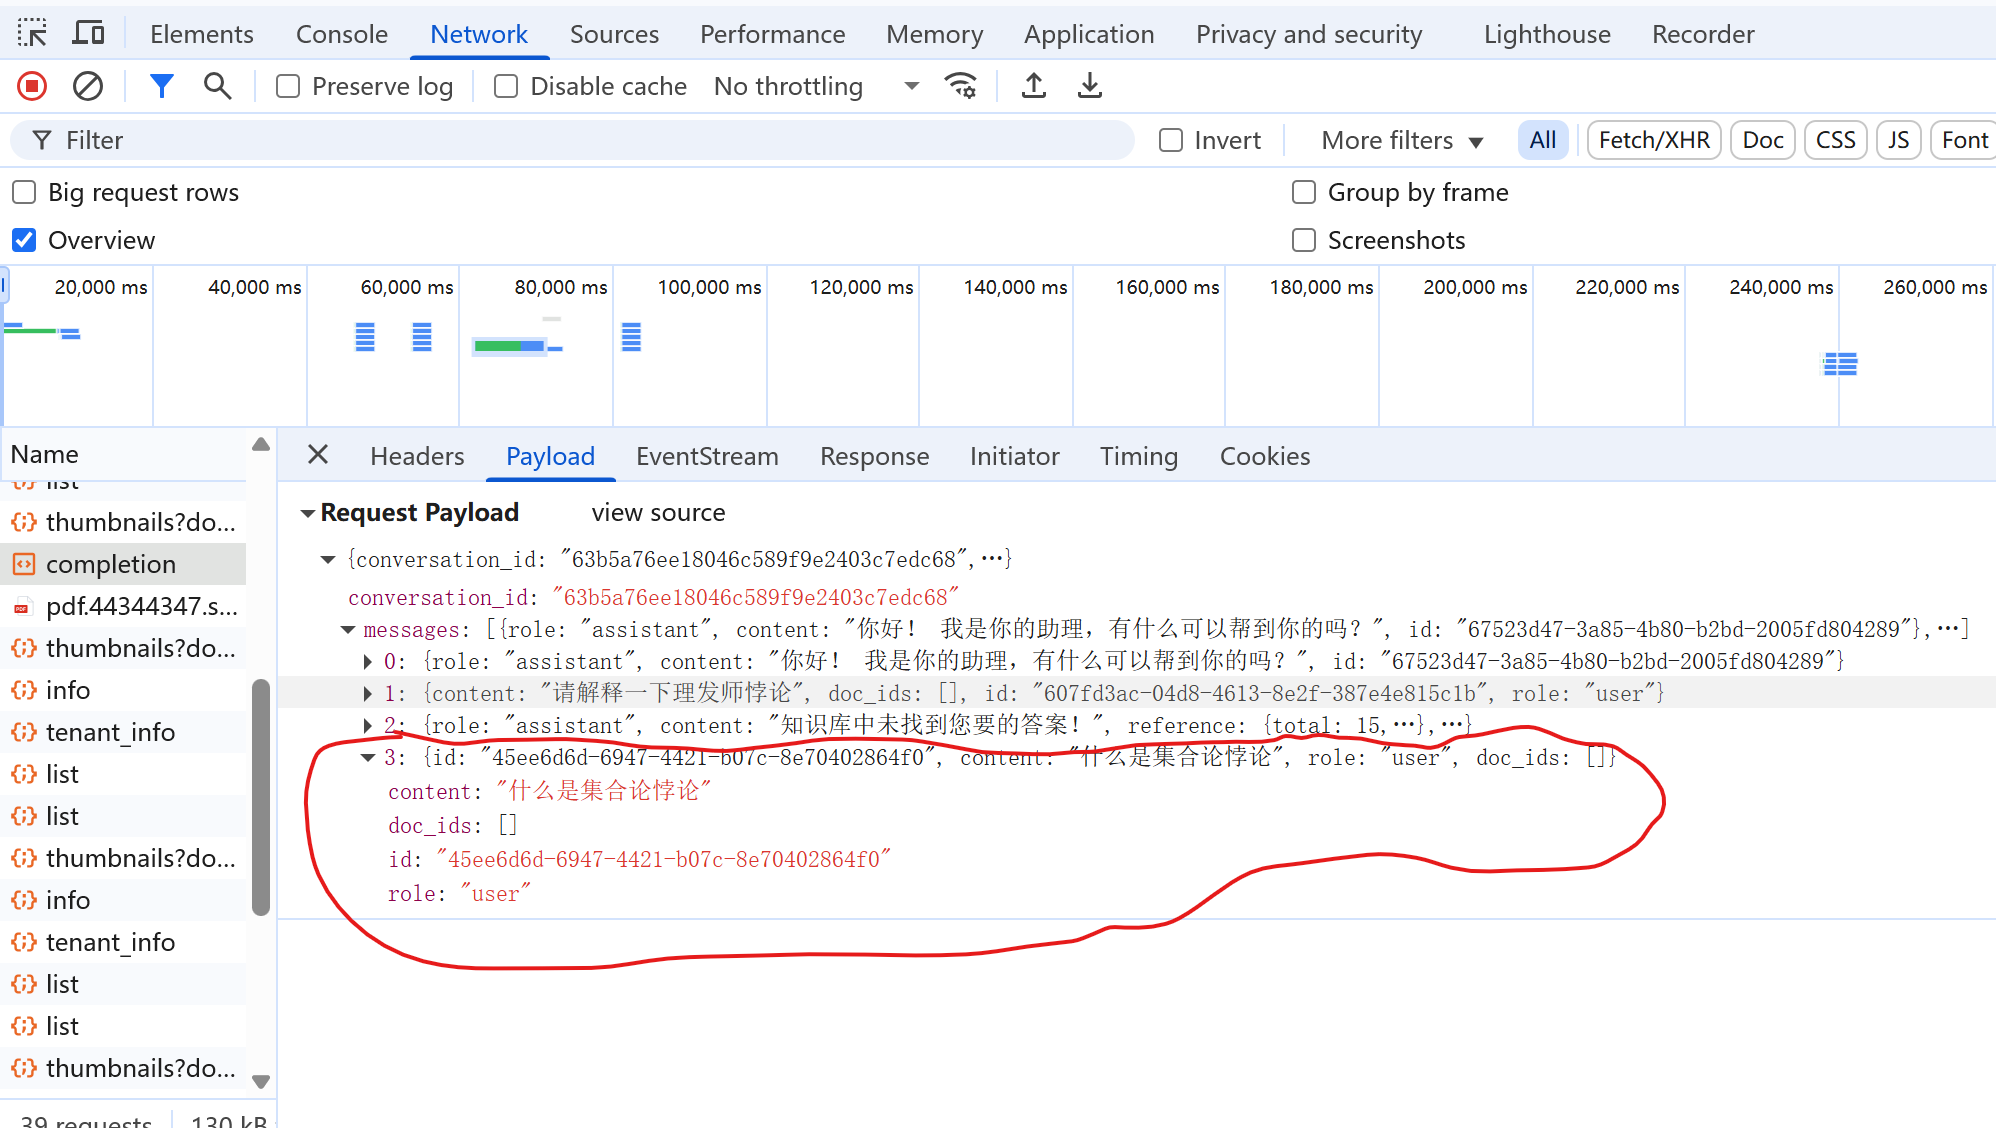Enable the Preserve log checkbox
1996x1128 pixels.
pyautogui.click(x=288, y=86)
